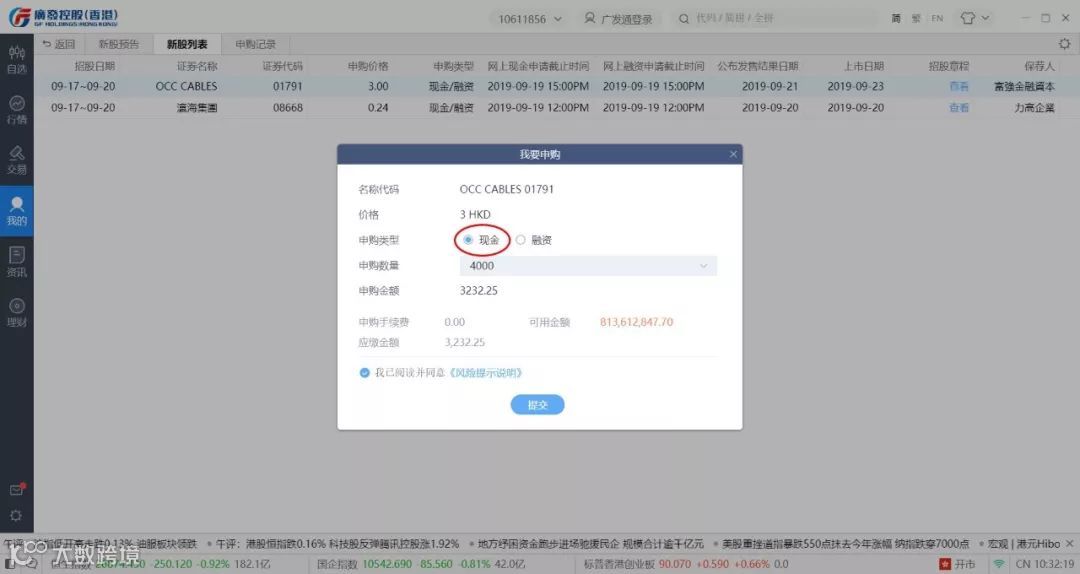The height and width of the screenshot is (574, 1080).
Task: Click the wifi connection status icon
Action: point(998,564)
